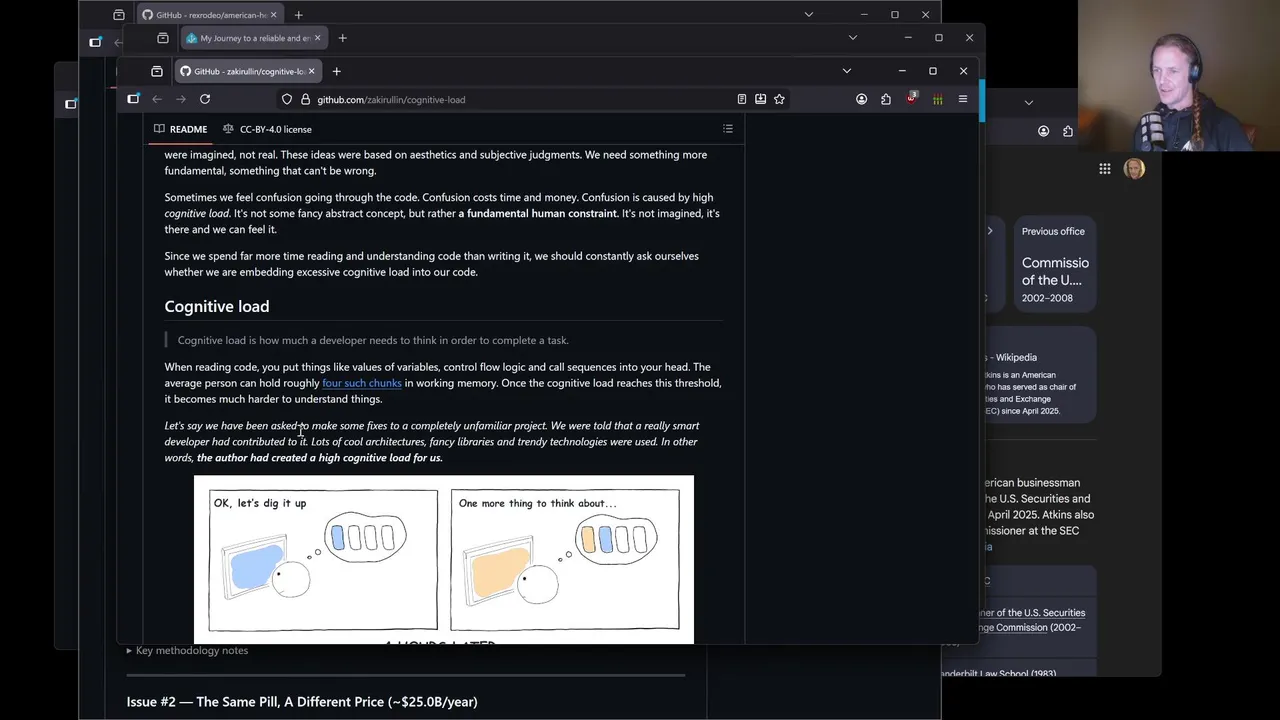Click the red uBlock extension icon
This screenshot has height=720, width=1280.
pyautogui.click(x=912, y=99)
